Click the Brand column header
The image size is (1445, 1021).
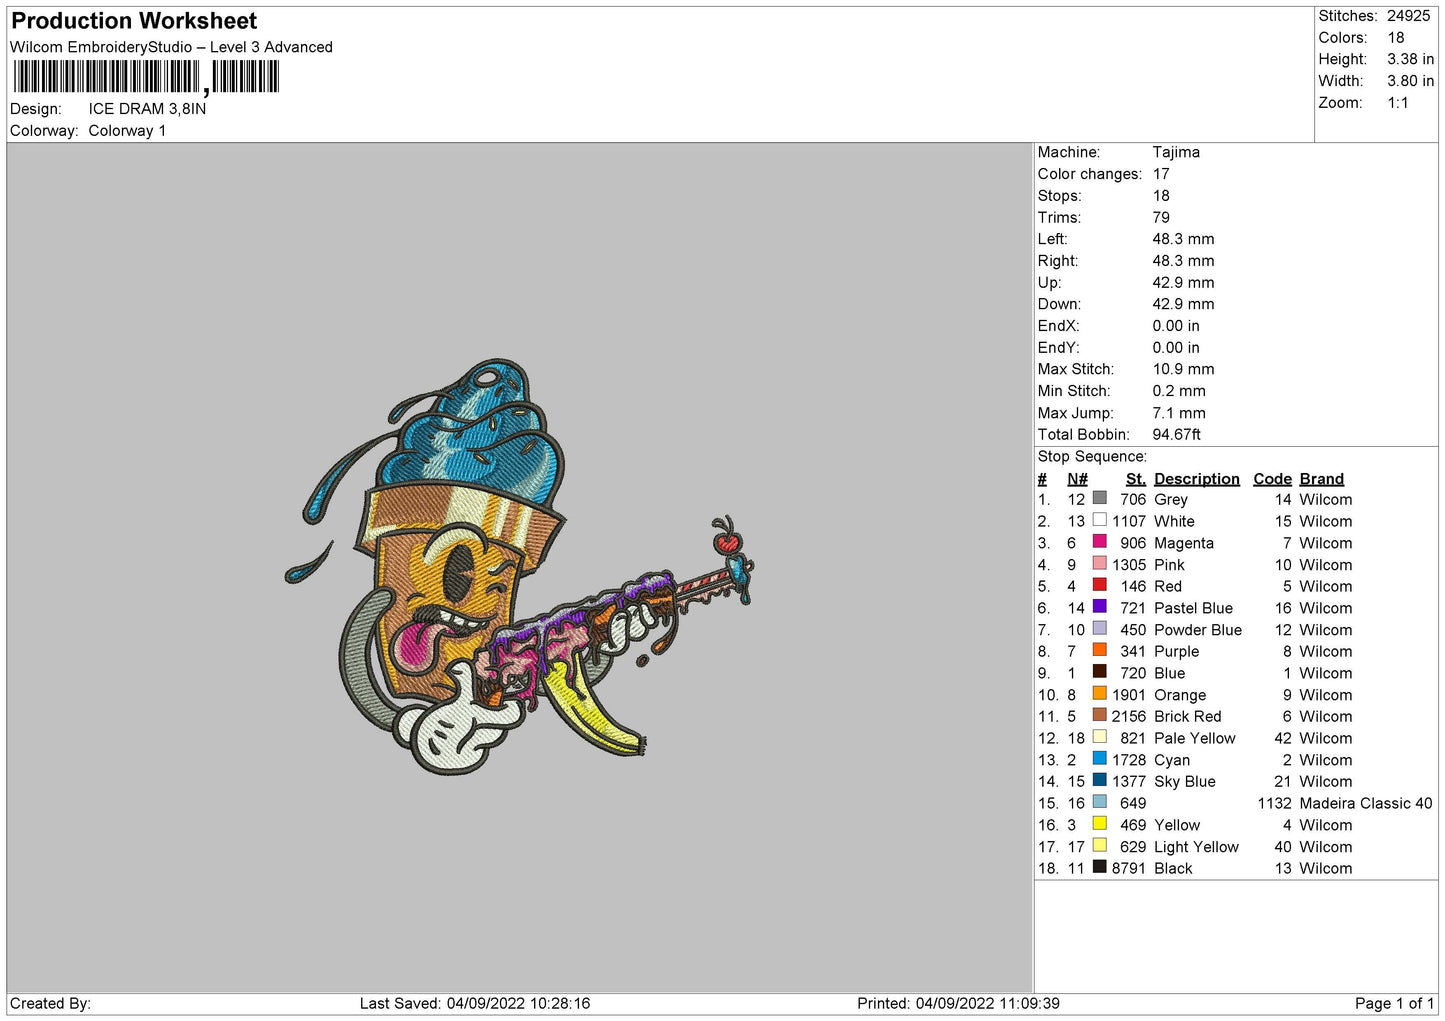point(1321,479)
